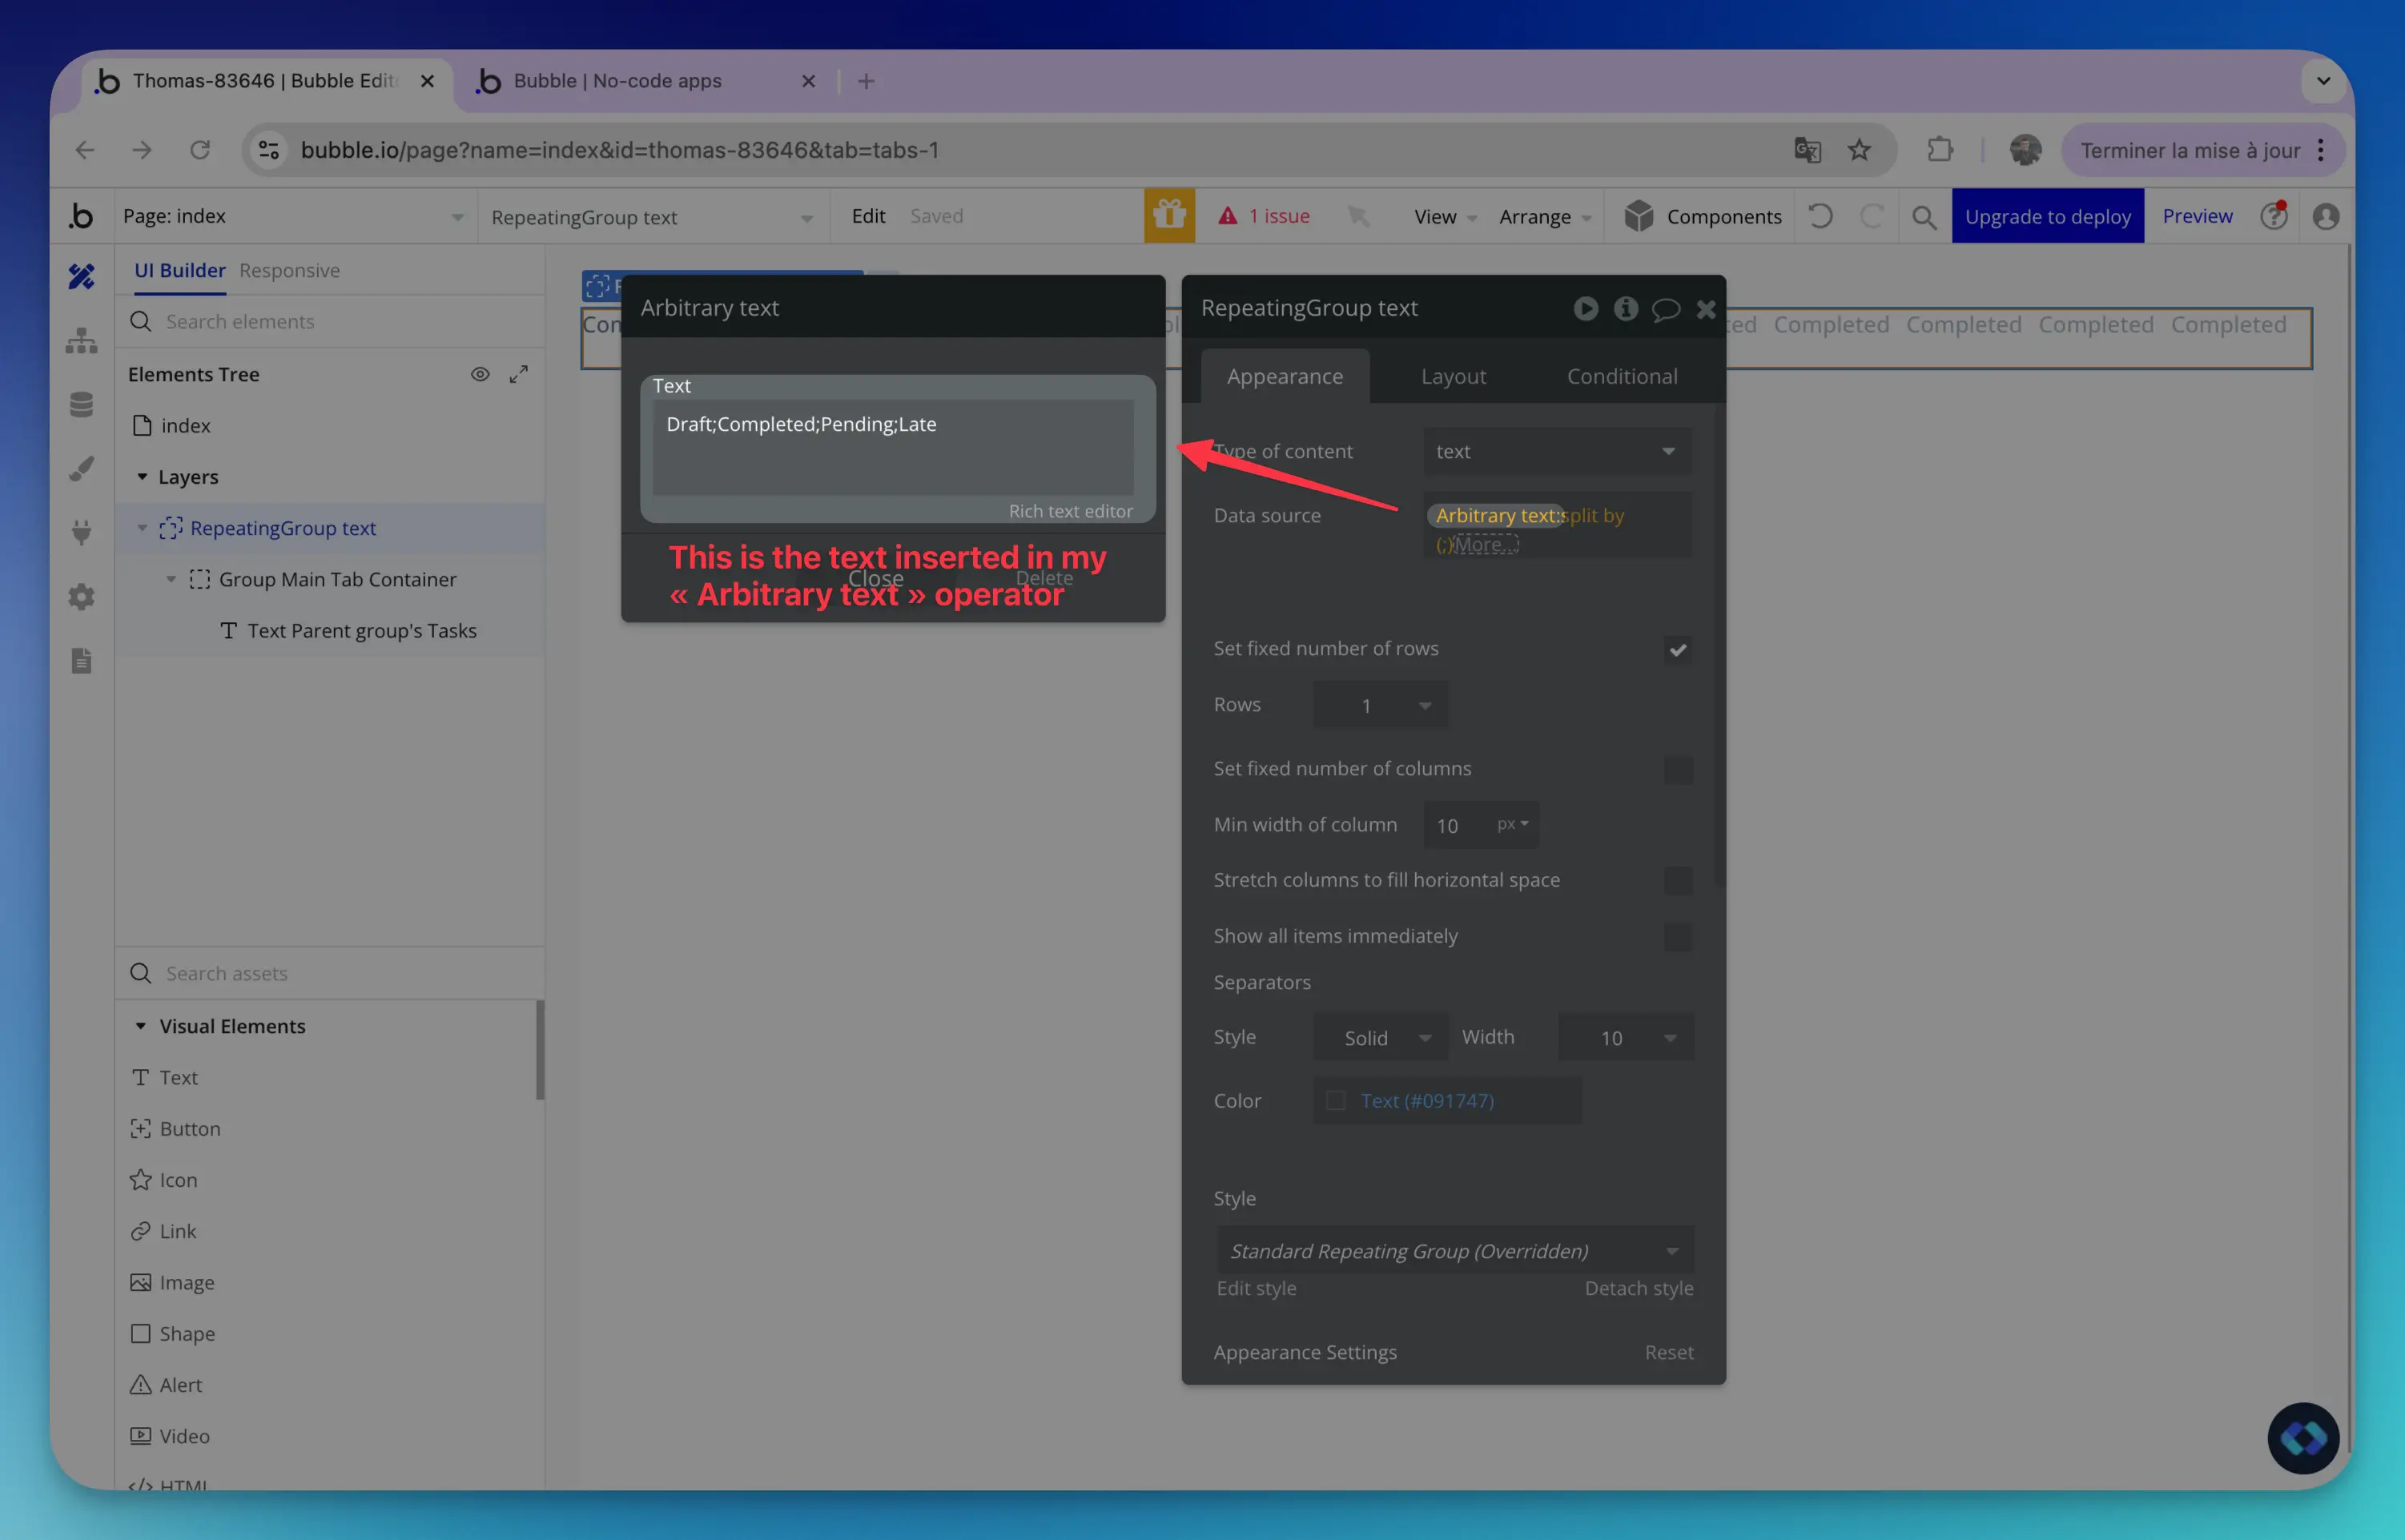Click the Text (#091747) color value
The image size is (2405, 1540).
click(x=1427, y=1101)
